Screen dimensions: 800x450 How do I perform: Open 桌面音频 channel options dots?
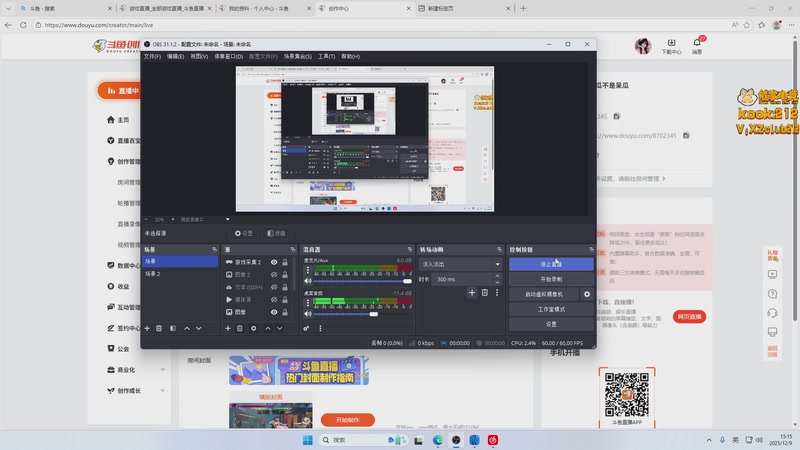point(307,303)
